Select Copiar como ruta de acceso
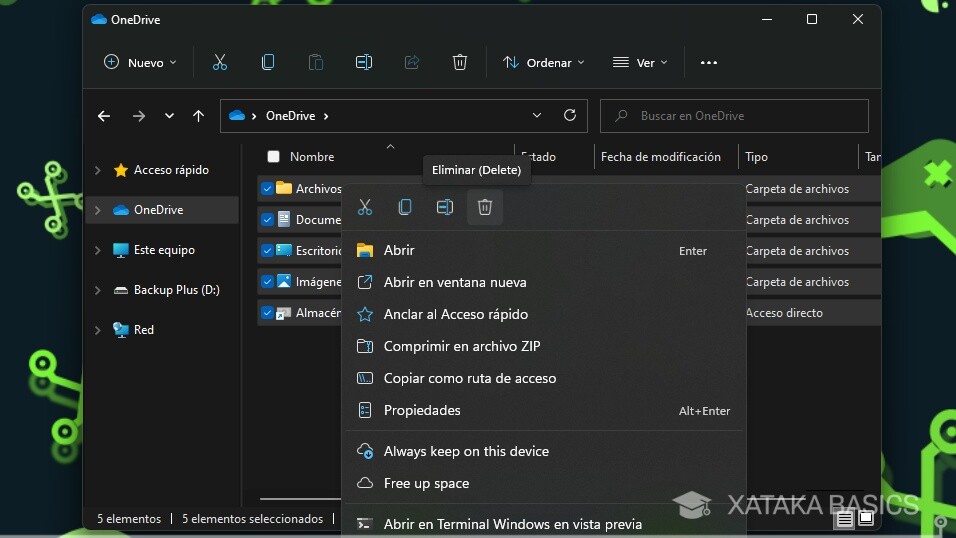This screenshot has height=538, width=956. [x=543, y=378]
